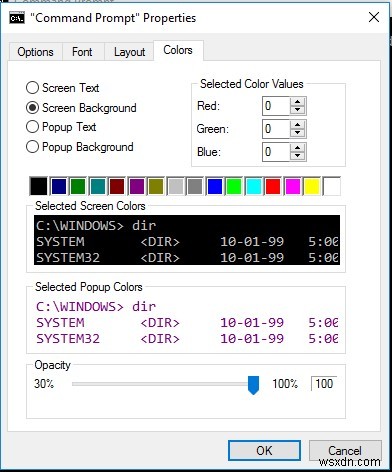Click the Red value input field
392x472 pixels.
point(276,106)
